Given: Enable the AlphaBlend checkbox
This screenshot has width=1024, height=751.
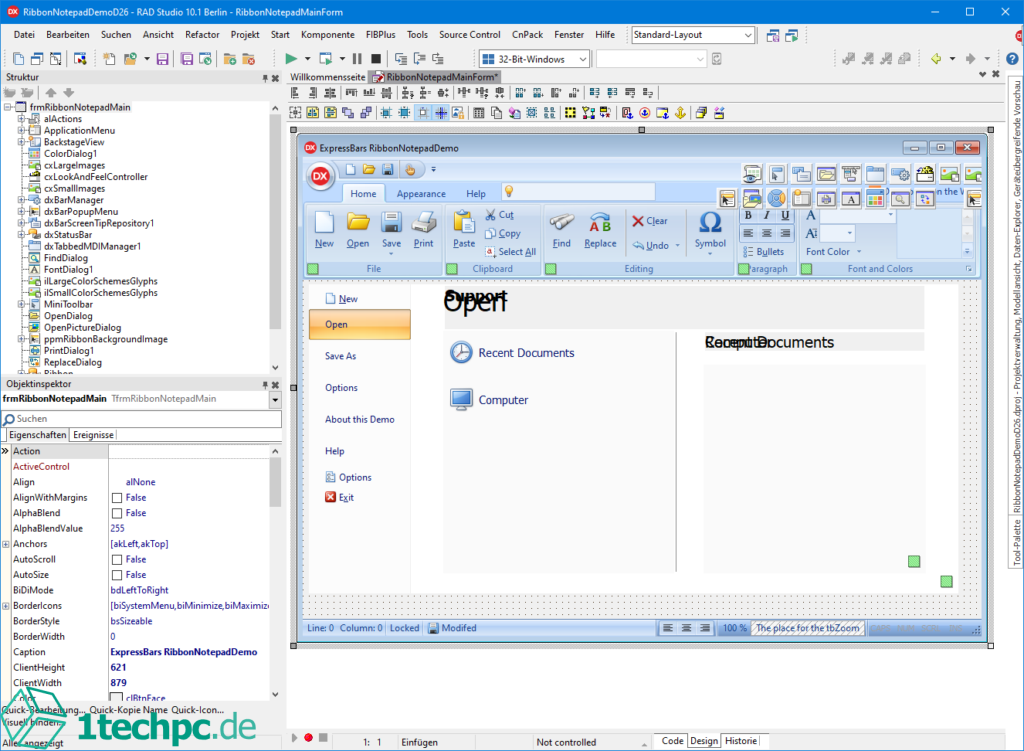Looking at the screenshot, I should [x=117, y=513].
